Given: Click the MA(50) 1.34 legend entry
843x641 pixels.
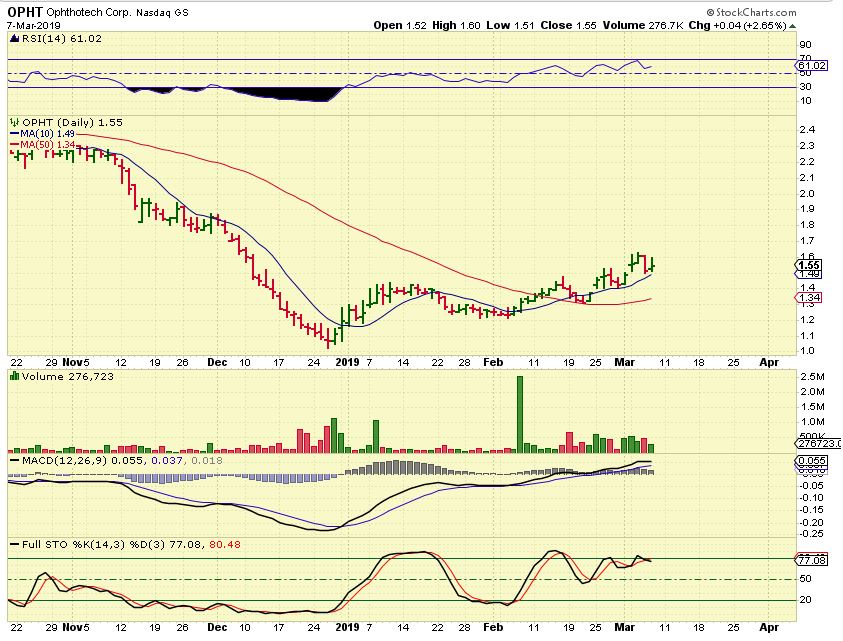Looking at the screenshot, I should 42,145.
